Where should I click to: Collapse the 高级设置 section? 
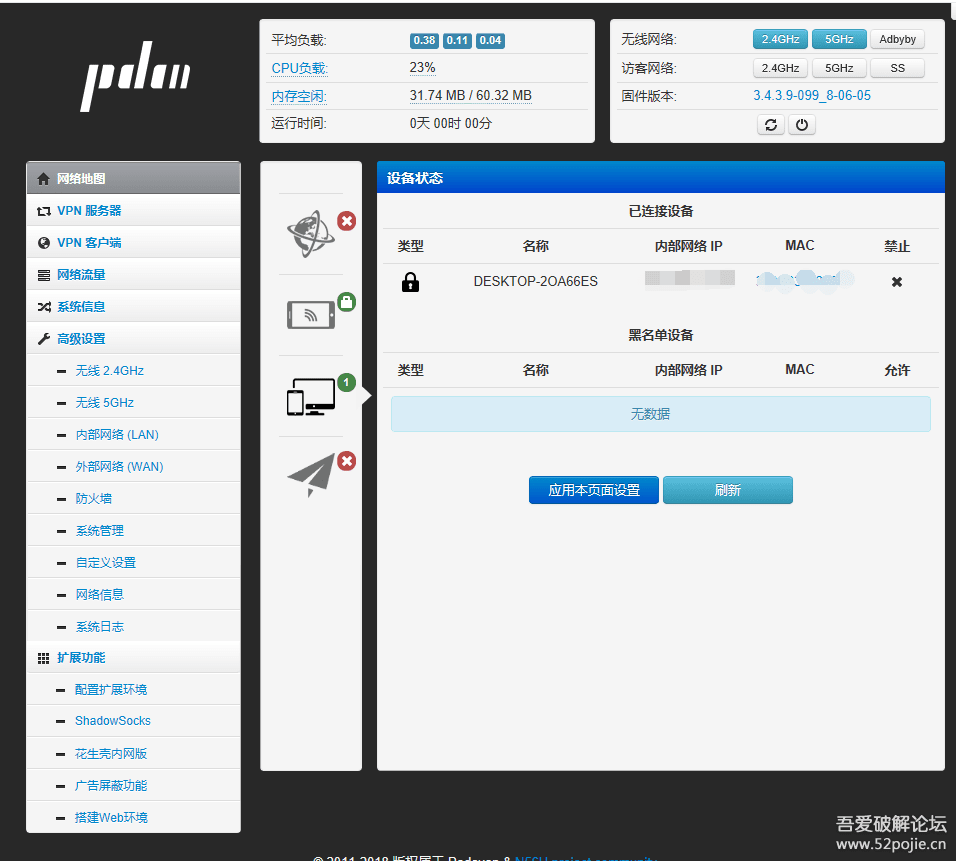click(x=81, y=339)
